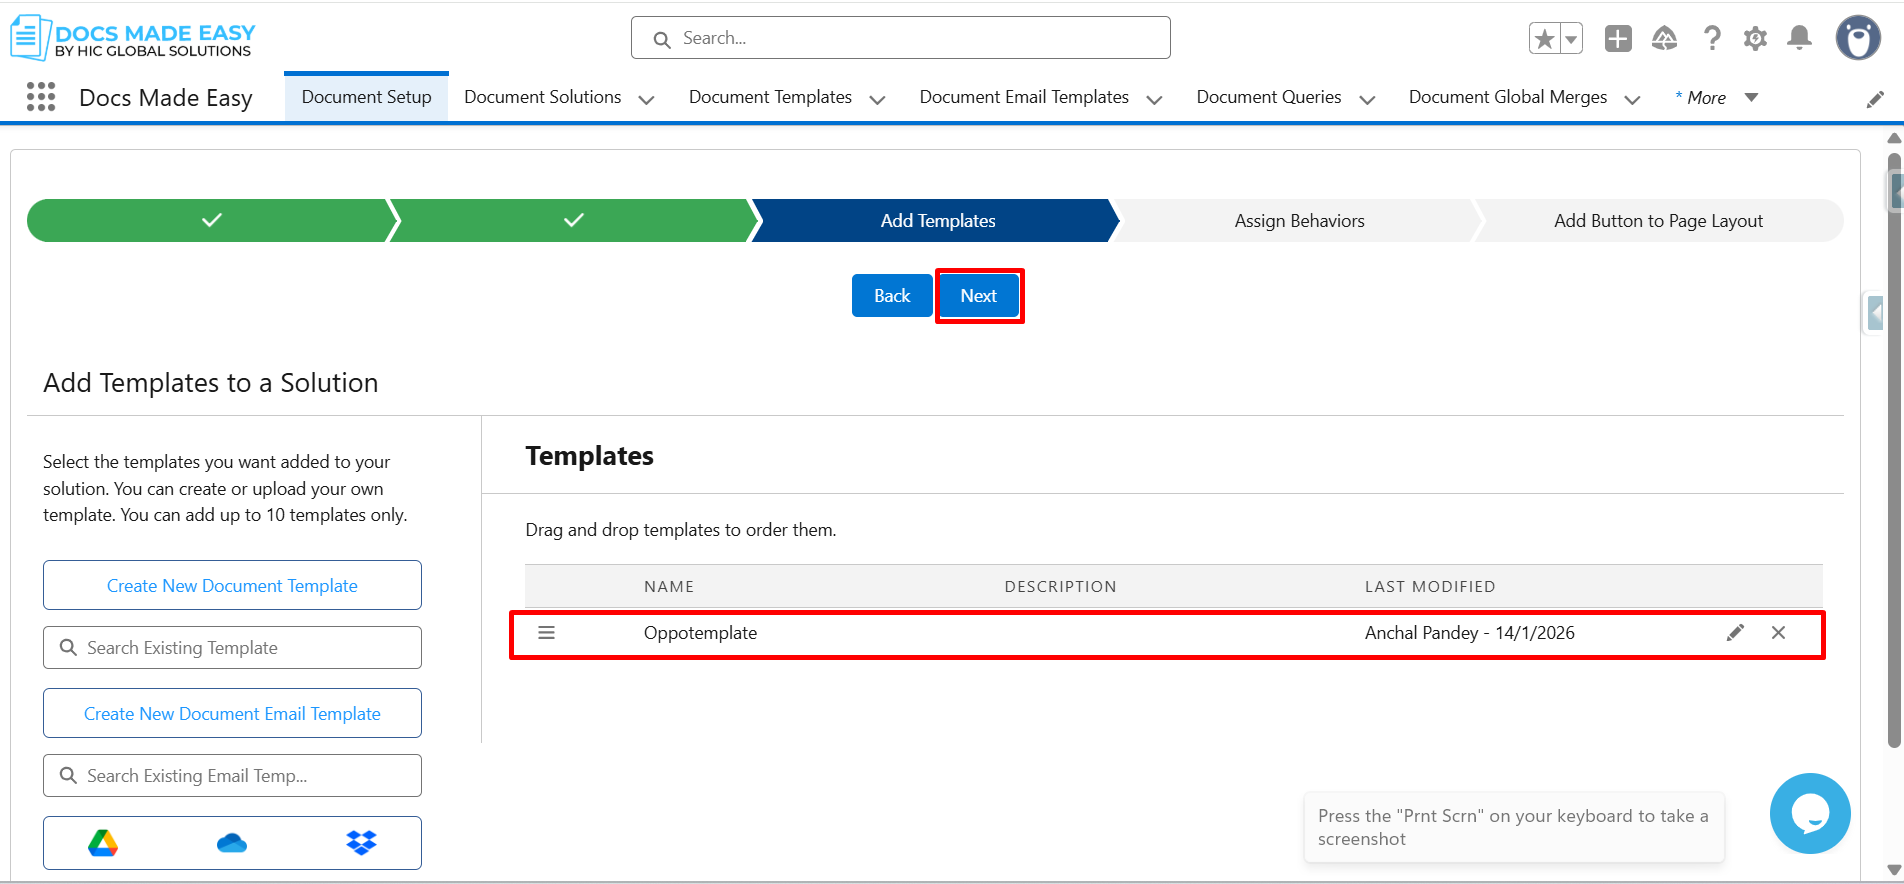Go to the Assign Behaviors step
The height and width of the screenshot is (884, 1904).
1298,221
